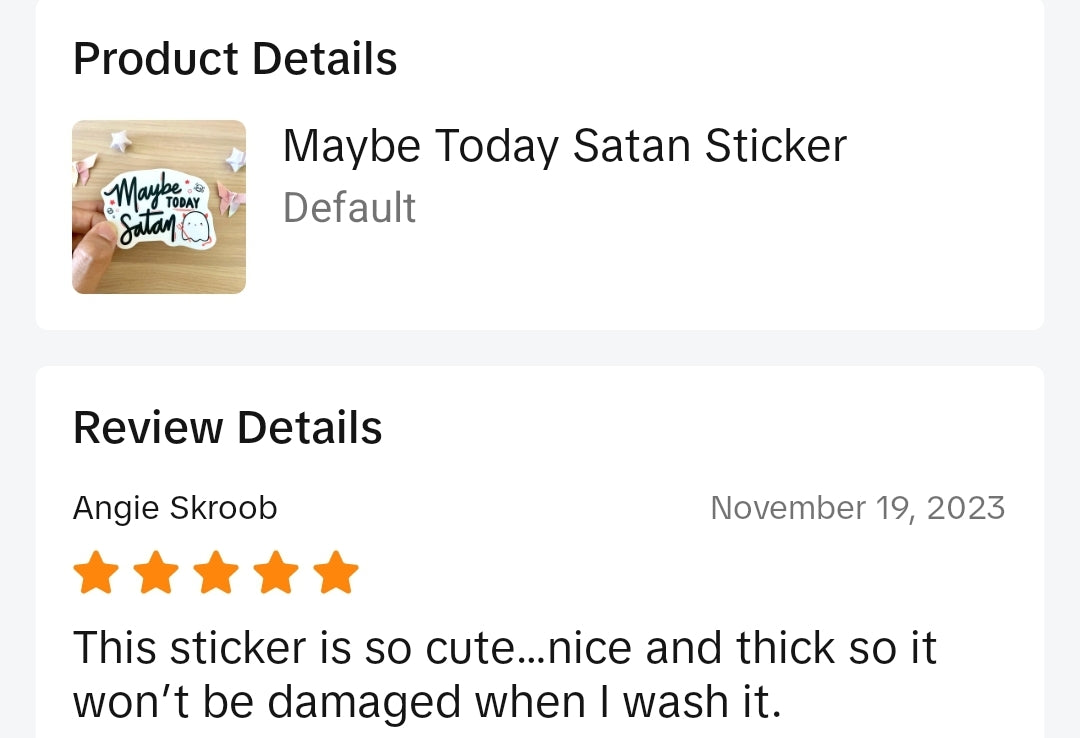Open the Maybe Today Satan sticker product image
The width and height of the screenshot is (1080, 738).
[x=159, y=206]
